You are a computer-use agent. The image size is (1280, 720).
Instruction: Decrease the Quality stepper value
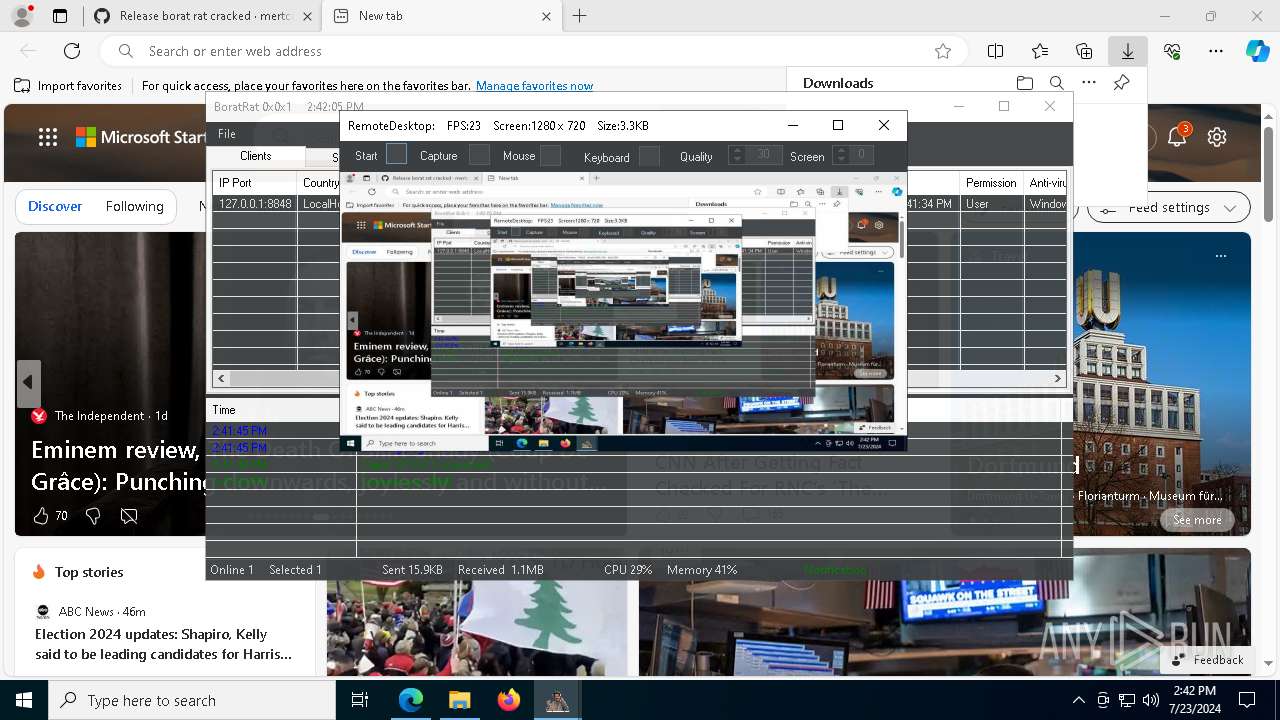click(737, 160)
